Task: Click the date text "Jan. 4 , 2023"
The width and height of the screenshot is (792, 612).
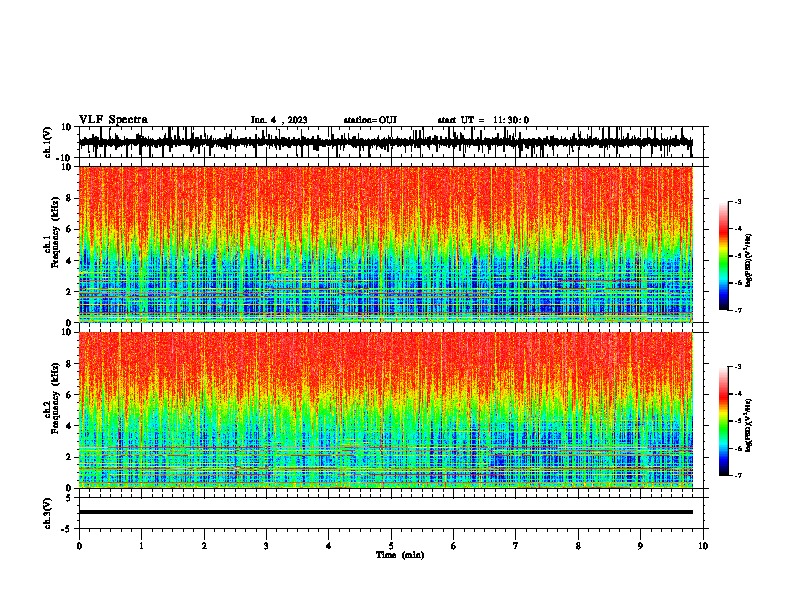Action: (x=279, y=120)
